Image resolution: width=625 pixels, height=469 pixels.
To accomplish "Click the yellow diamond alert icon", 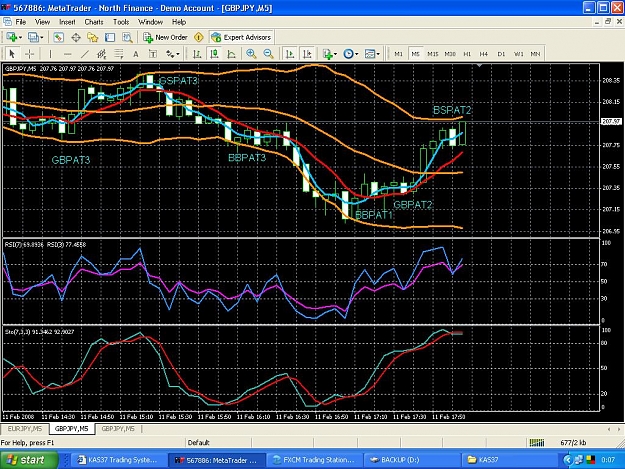I will tap(199, 37).
